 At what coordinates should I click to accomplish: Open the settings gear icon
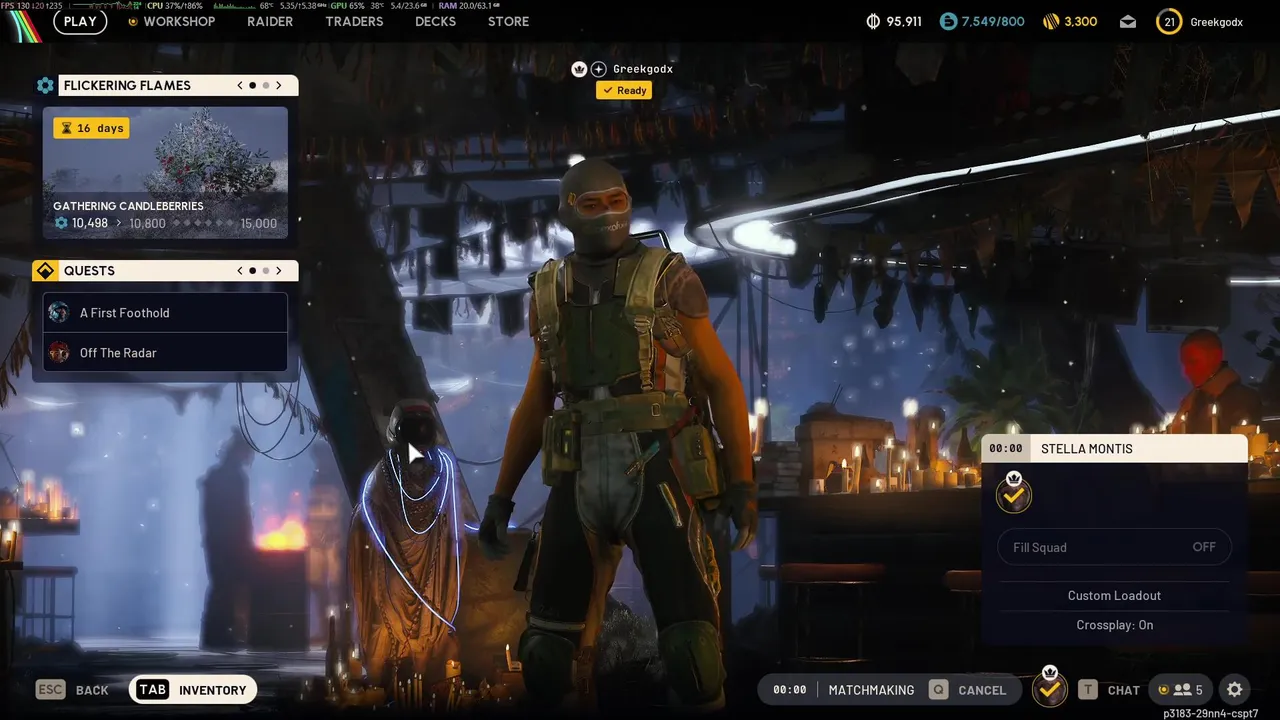[1235, 690]
